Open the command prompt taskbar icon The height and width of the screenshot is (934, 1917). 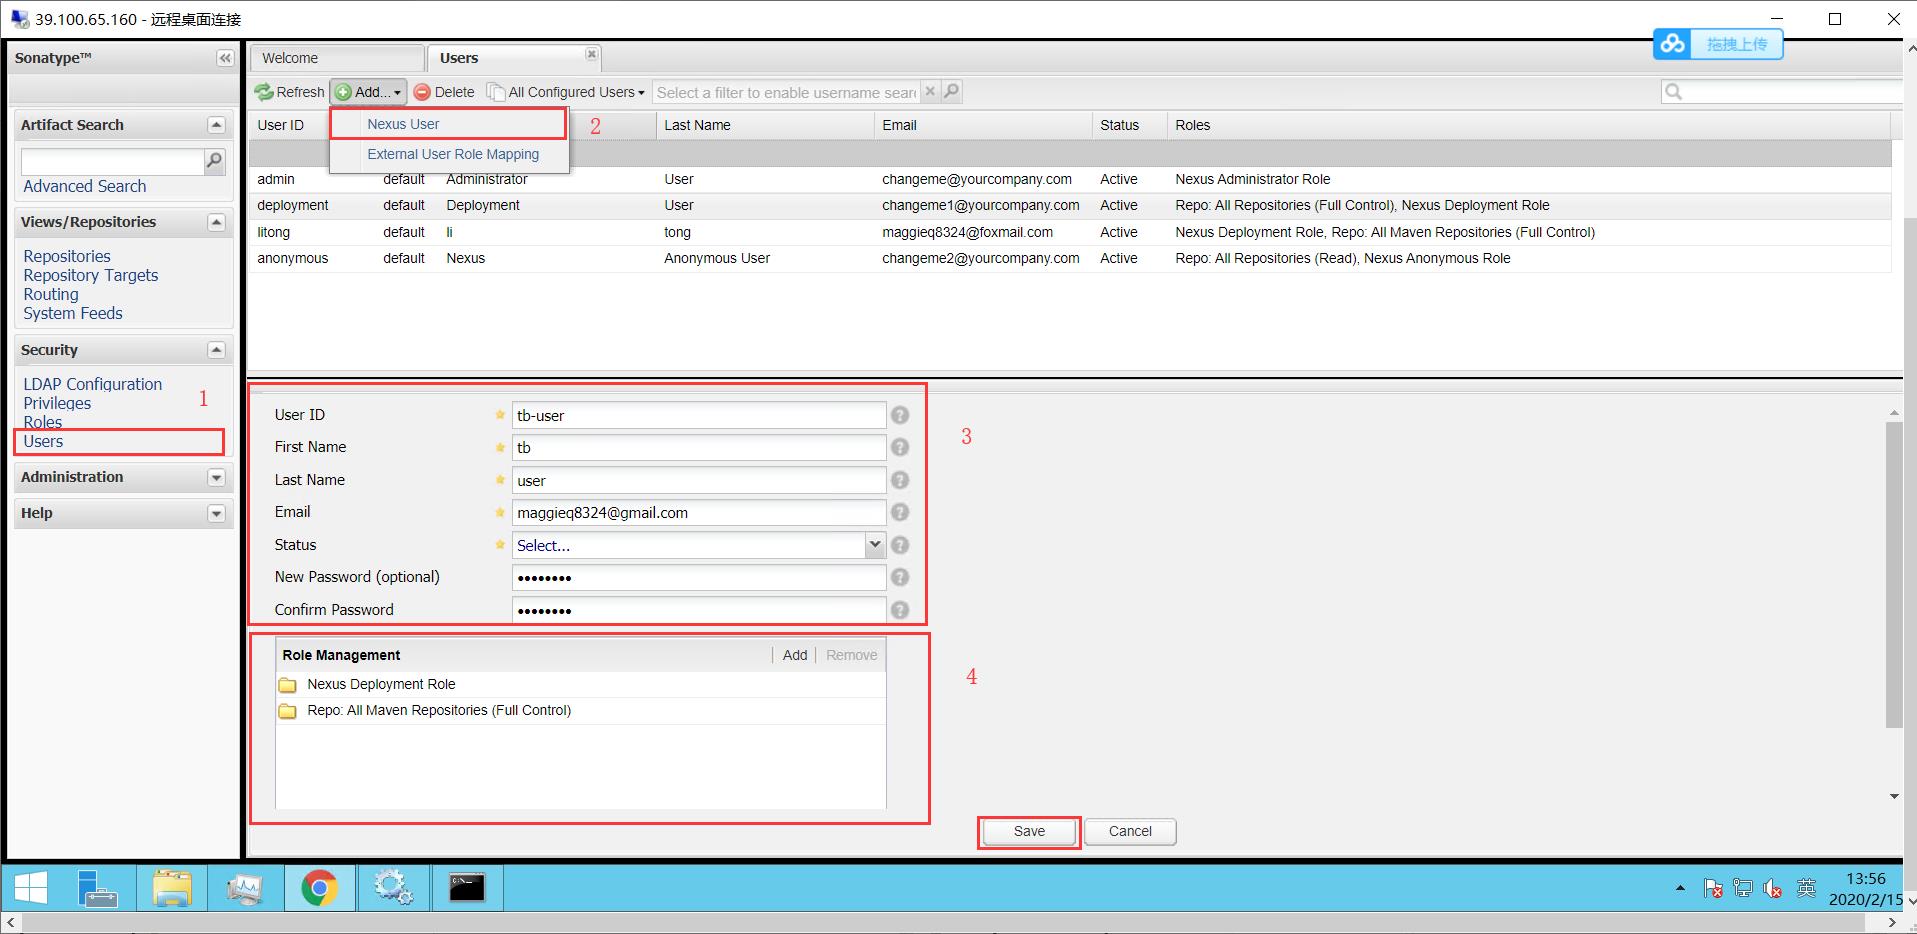466,887
